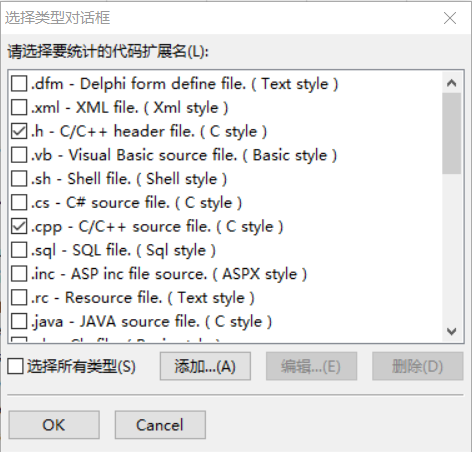The image size is (472, 452).
Task: Enable the .xml XML file type
Action: tap(19, 107)
